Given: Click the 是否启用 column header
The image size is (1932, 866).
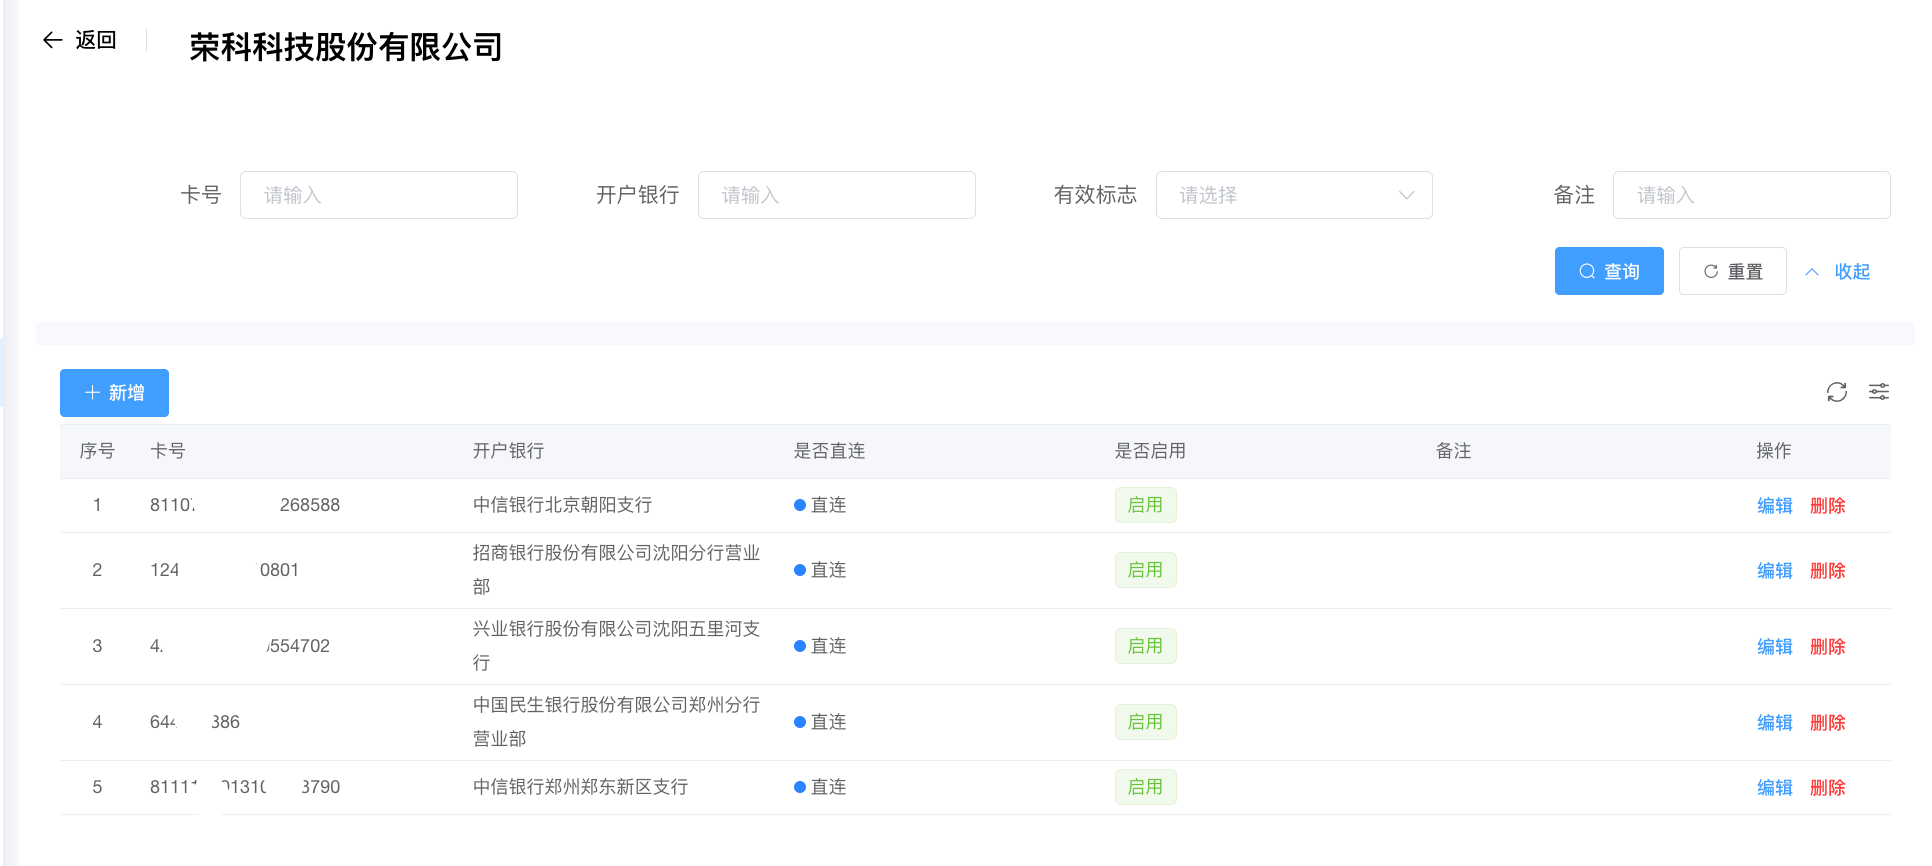Looking at the screenshot, I should pos(1150,451).
